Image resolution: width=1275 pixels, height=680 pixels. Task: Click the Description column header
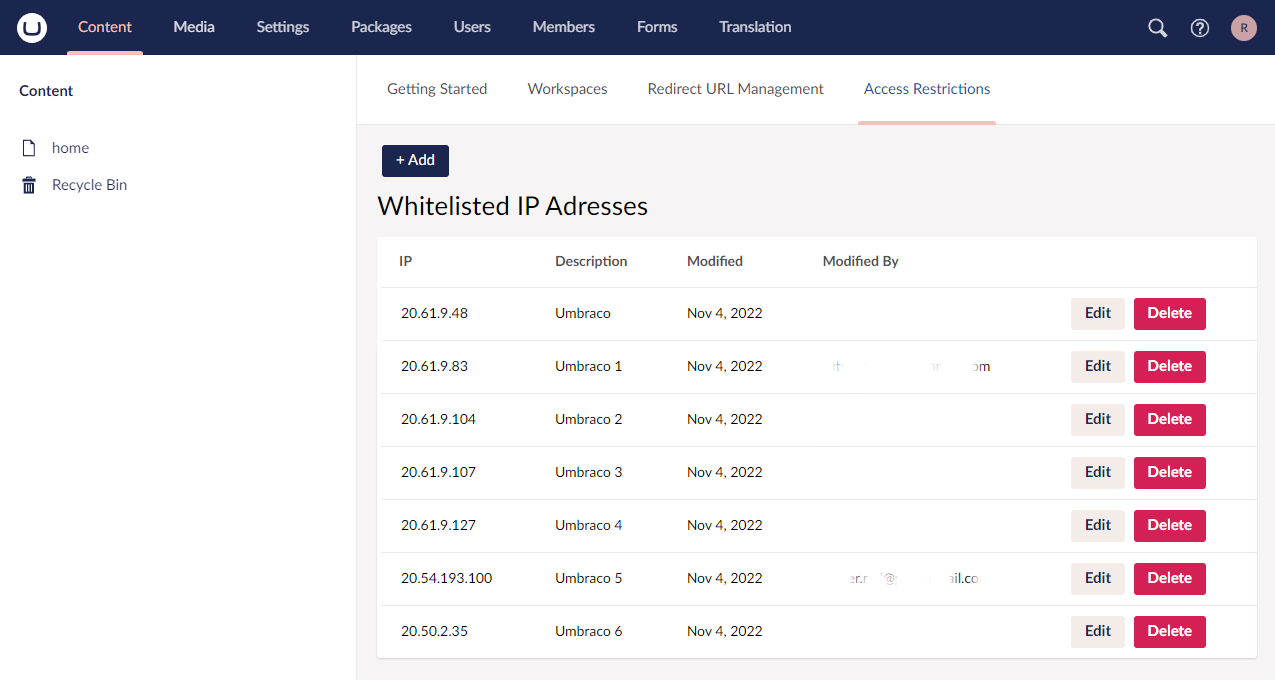coord(591,261)
